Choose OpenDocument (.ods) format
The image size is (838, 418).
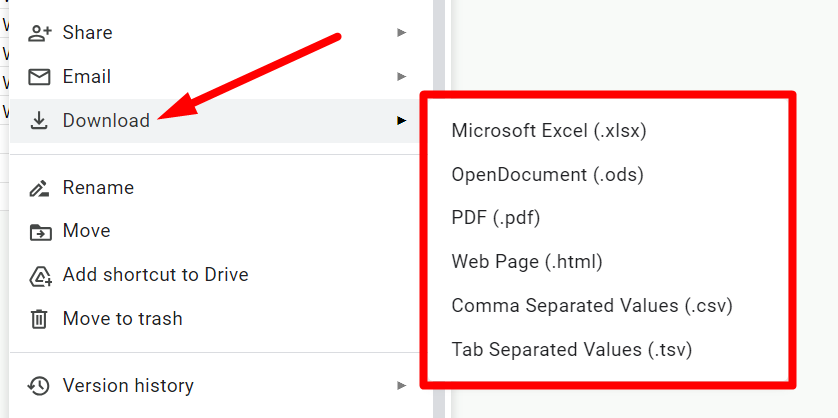click(547, 175)
